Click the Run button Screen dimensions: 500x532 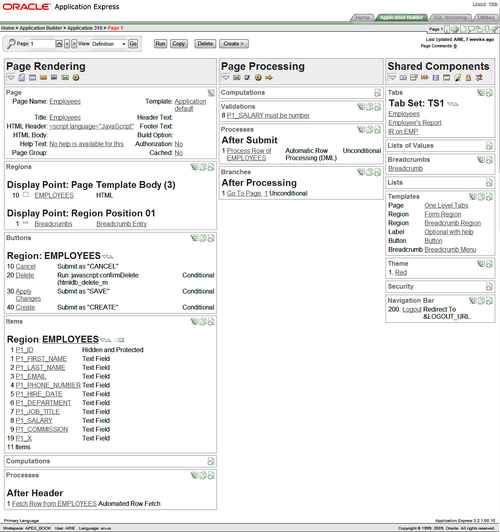[x=160, y=44]
